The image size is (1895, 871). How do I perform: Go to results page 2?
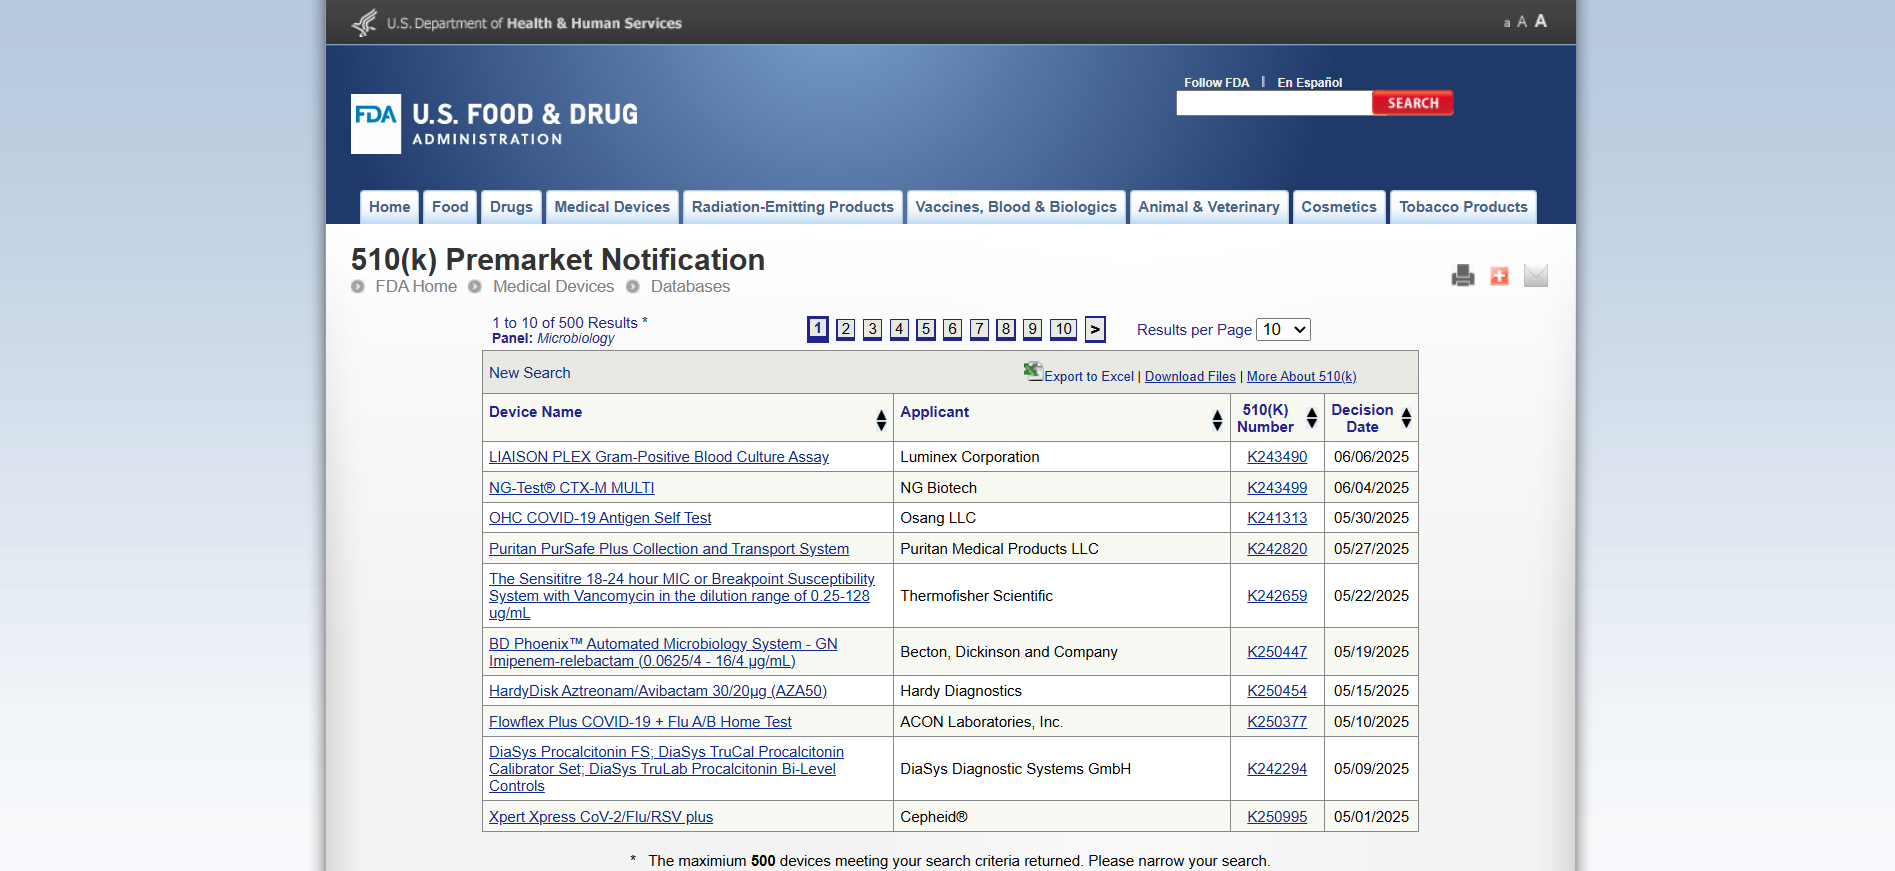846,329
